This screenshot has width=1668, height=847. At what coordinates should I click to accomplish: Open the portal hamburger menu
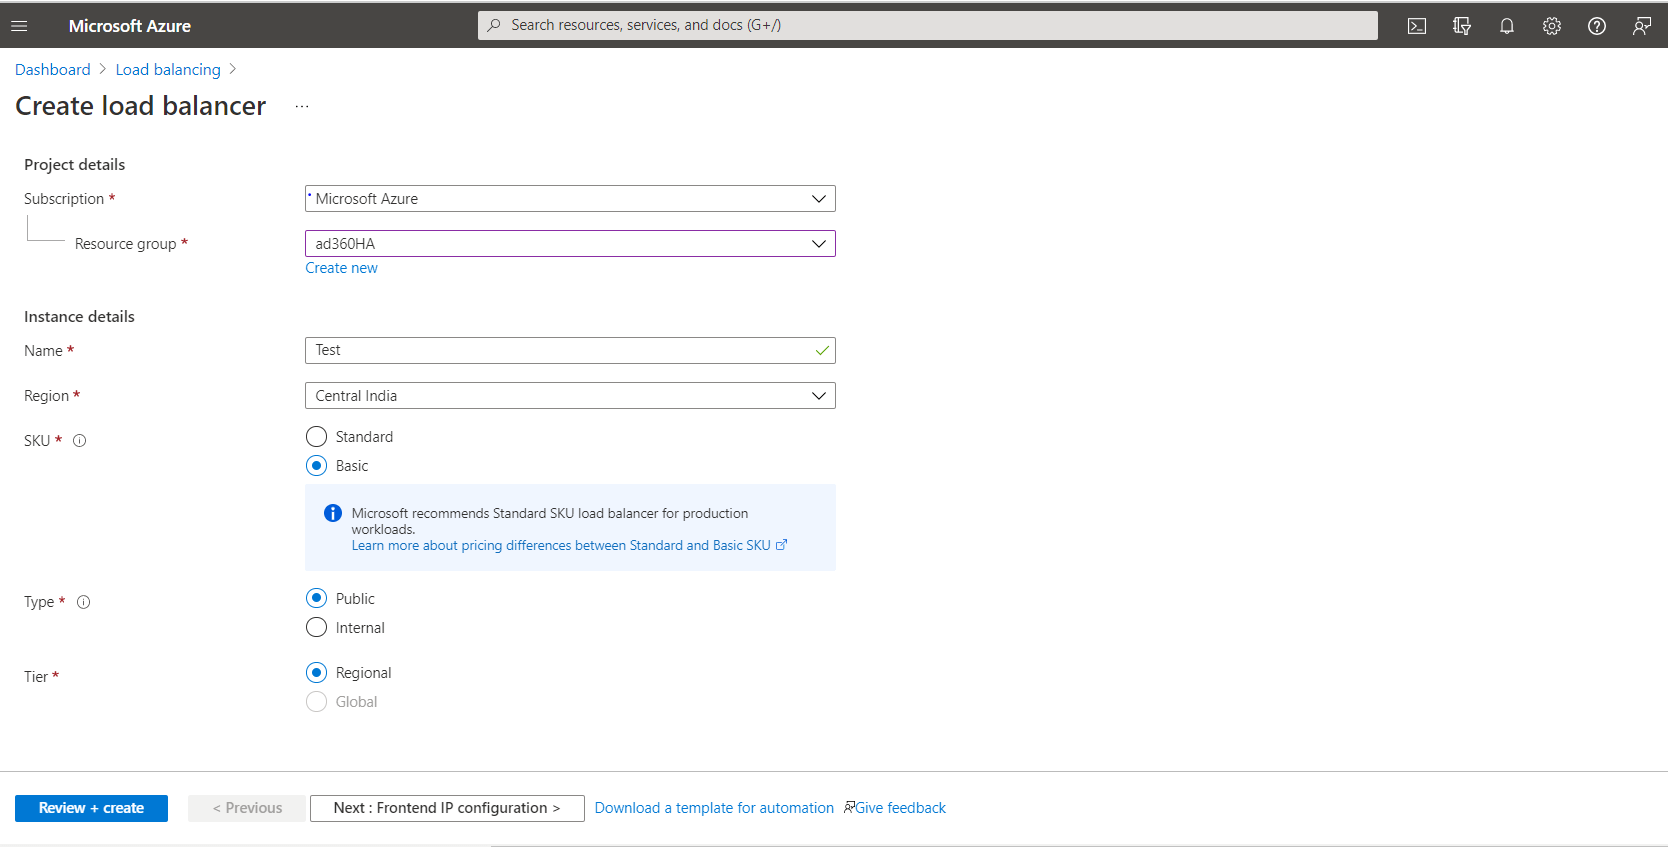click(x=19, y=26)
